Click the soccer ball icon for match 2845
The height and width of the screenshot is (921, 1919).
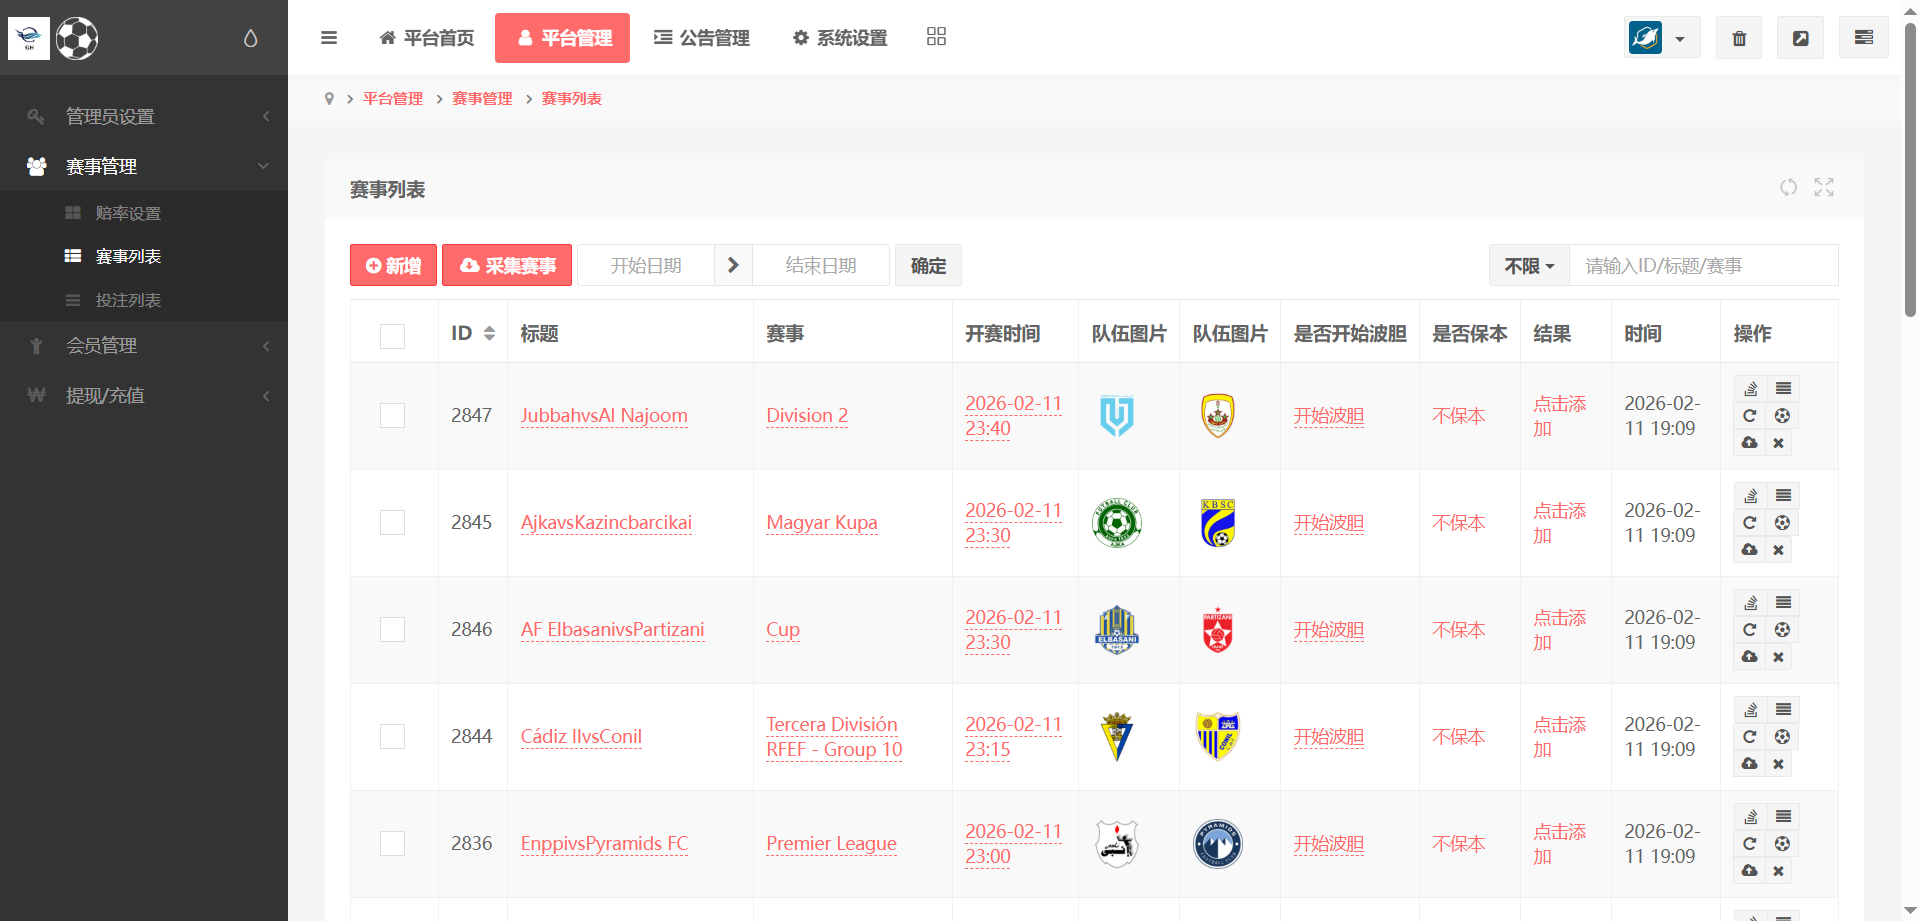(1782, 523)
